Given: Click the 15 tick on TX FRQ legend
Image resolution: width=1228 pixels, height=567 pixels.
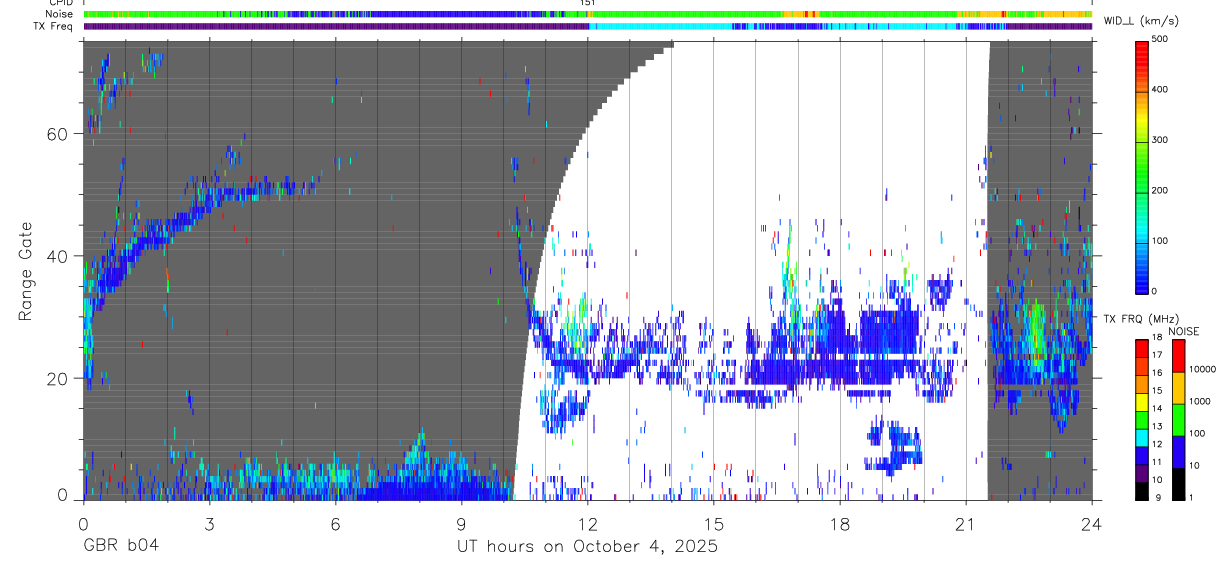Looking at the screenshot, I should point(1157,391).
